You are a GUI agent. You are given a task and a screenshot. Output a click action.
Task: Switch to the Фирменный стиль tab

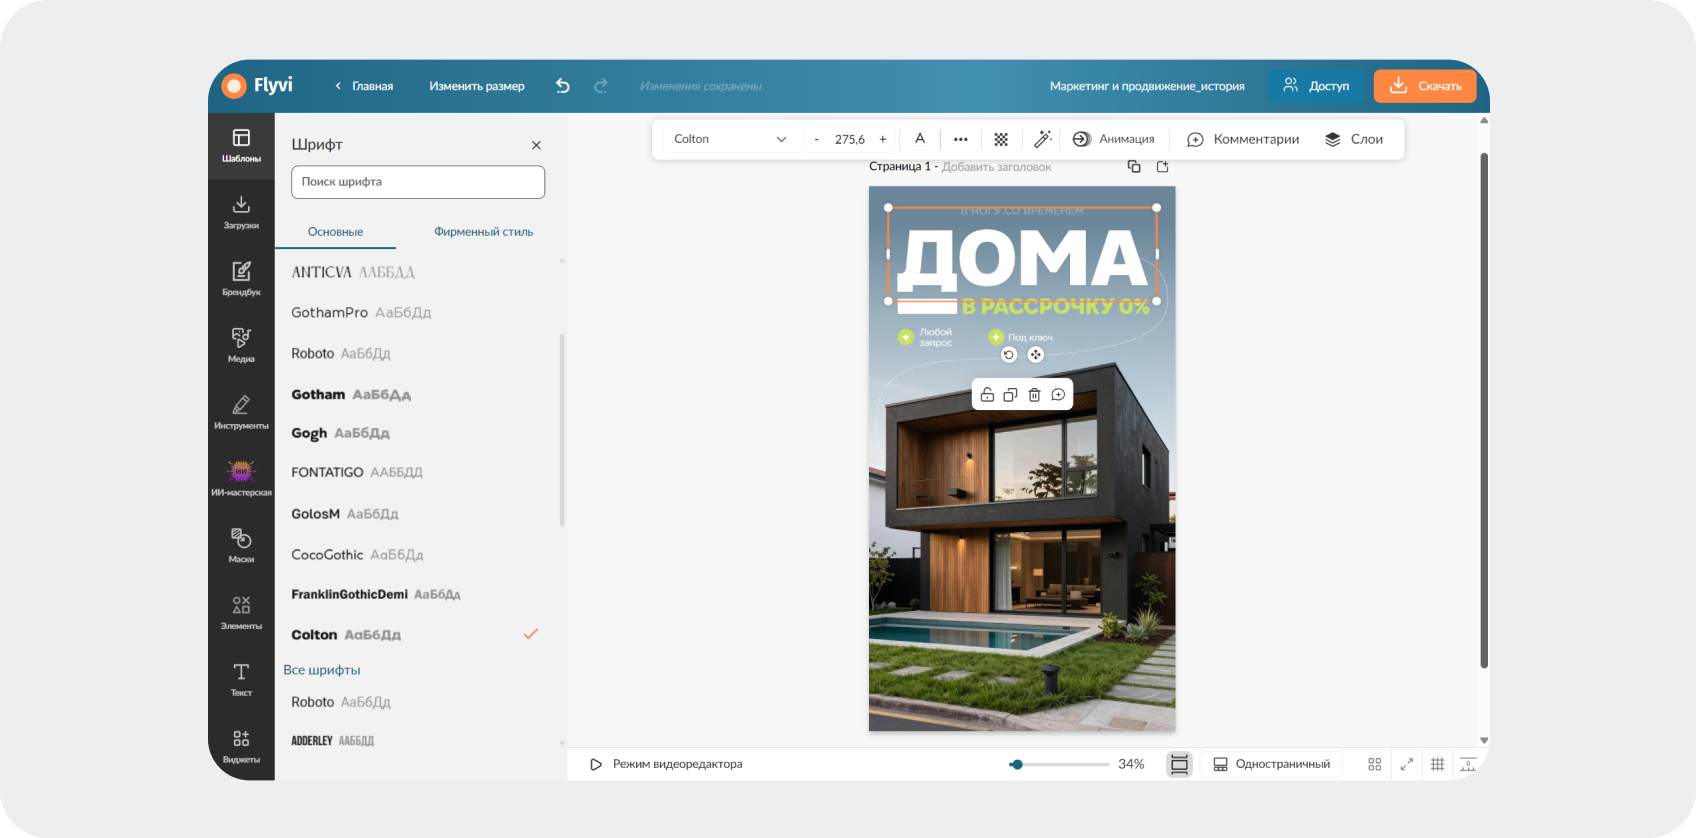(x=483, y=232)
